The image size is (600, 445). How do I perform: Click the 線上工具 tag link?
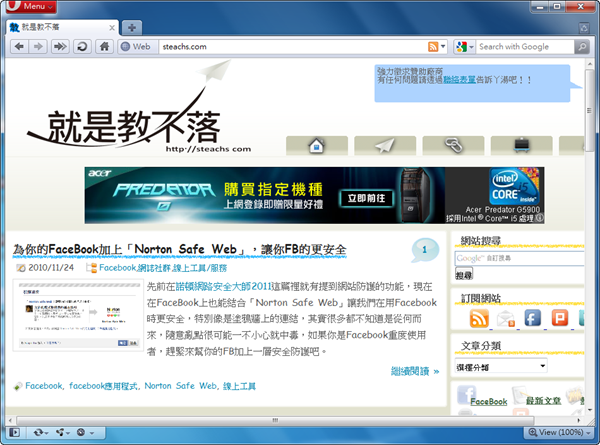pyautogui.click(x=239, y=386)
